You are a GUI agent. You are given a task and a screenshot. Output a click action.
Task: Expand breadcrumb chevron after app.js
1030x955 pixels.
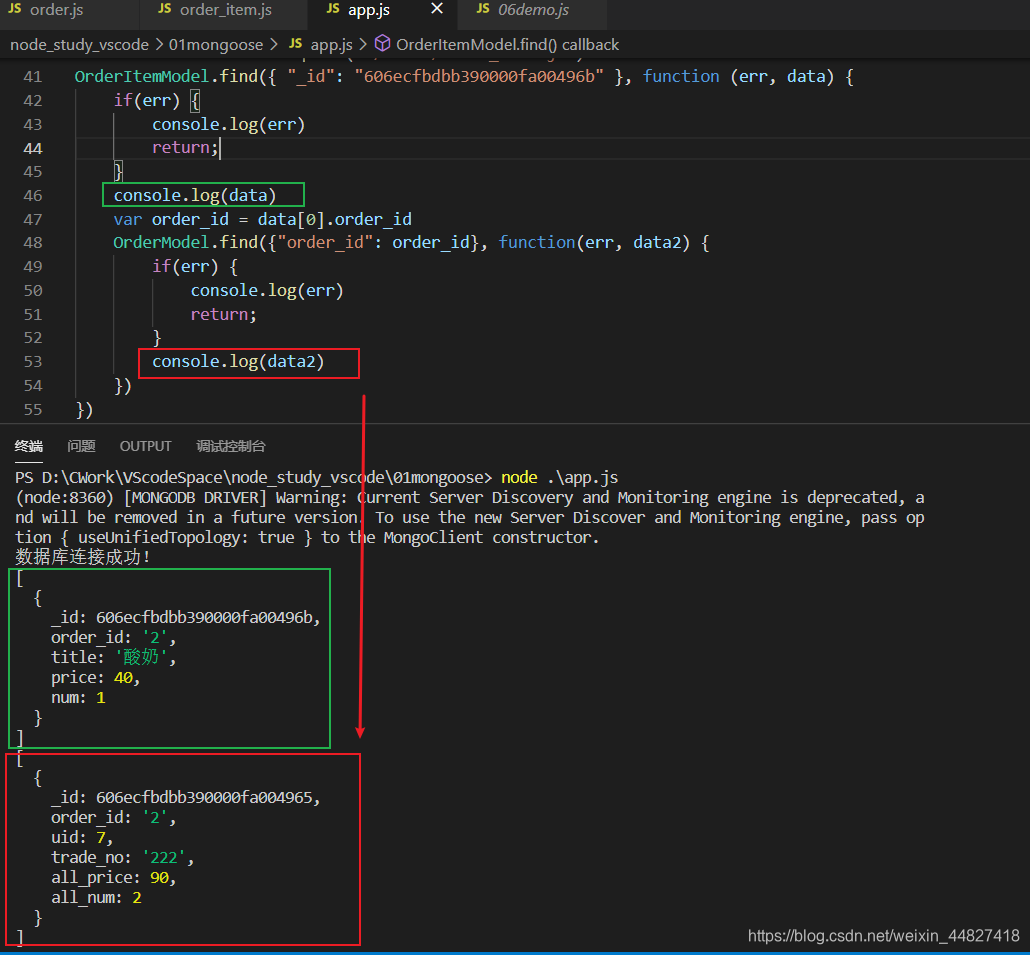363,44
